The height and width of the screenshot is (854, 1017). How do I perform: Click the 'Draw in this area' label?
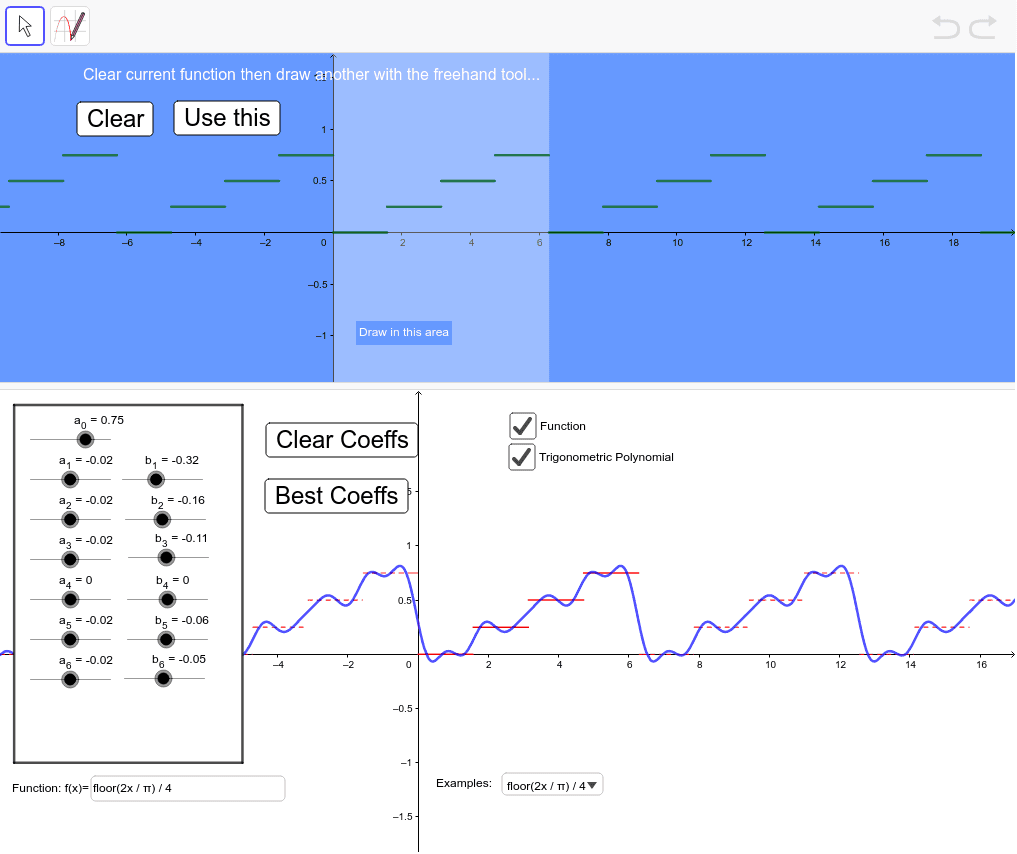tap(403, 333)
